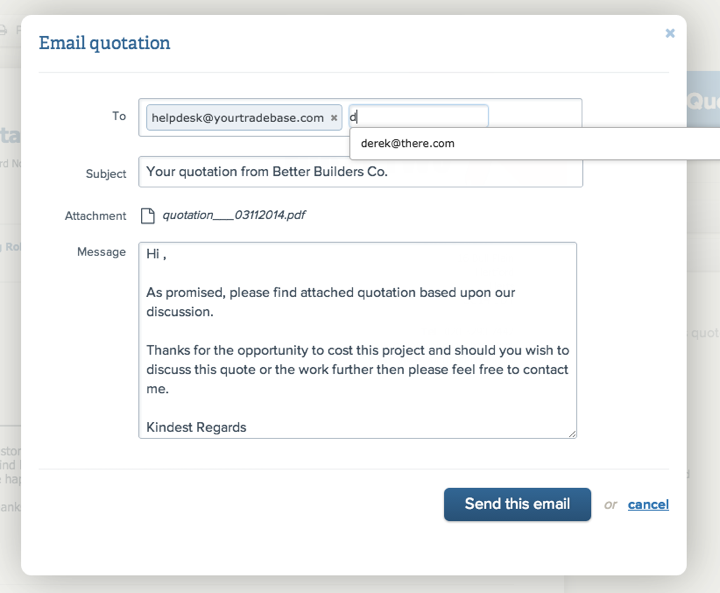
Task: Place cursor on the "Kindest Regards" line
Action: point(196,427)
